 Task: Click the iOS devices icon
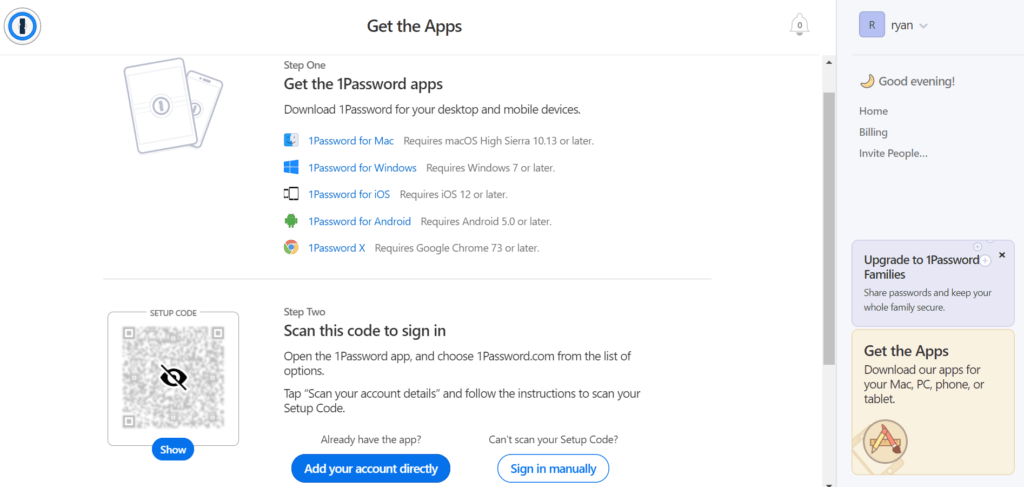click(291, 194)
